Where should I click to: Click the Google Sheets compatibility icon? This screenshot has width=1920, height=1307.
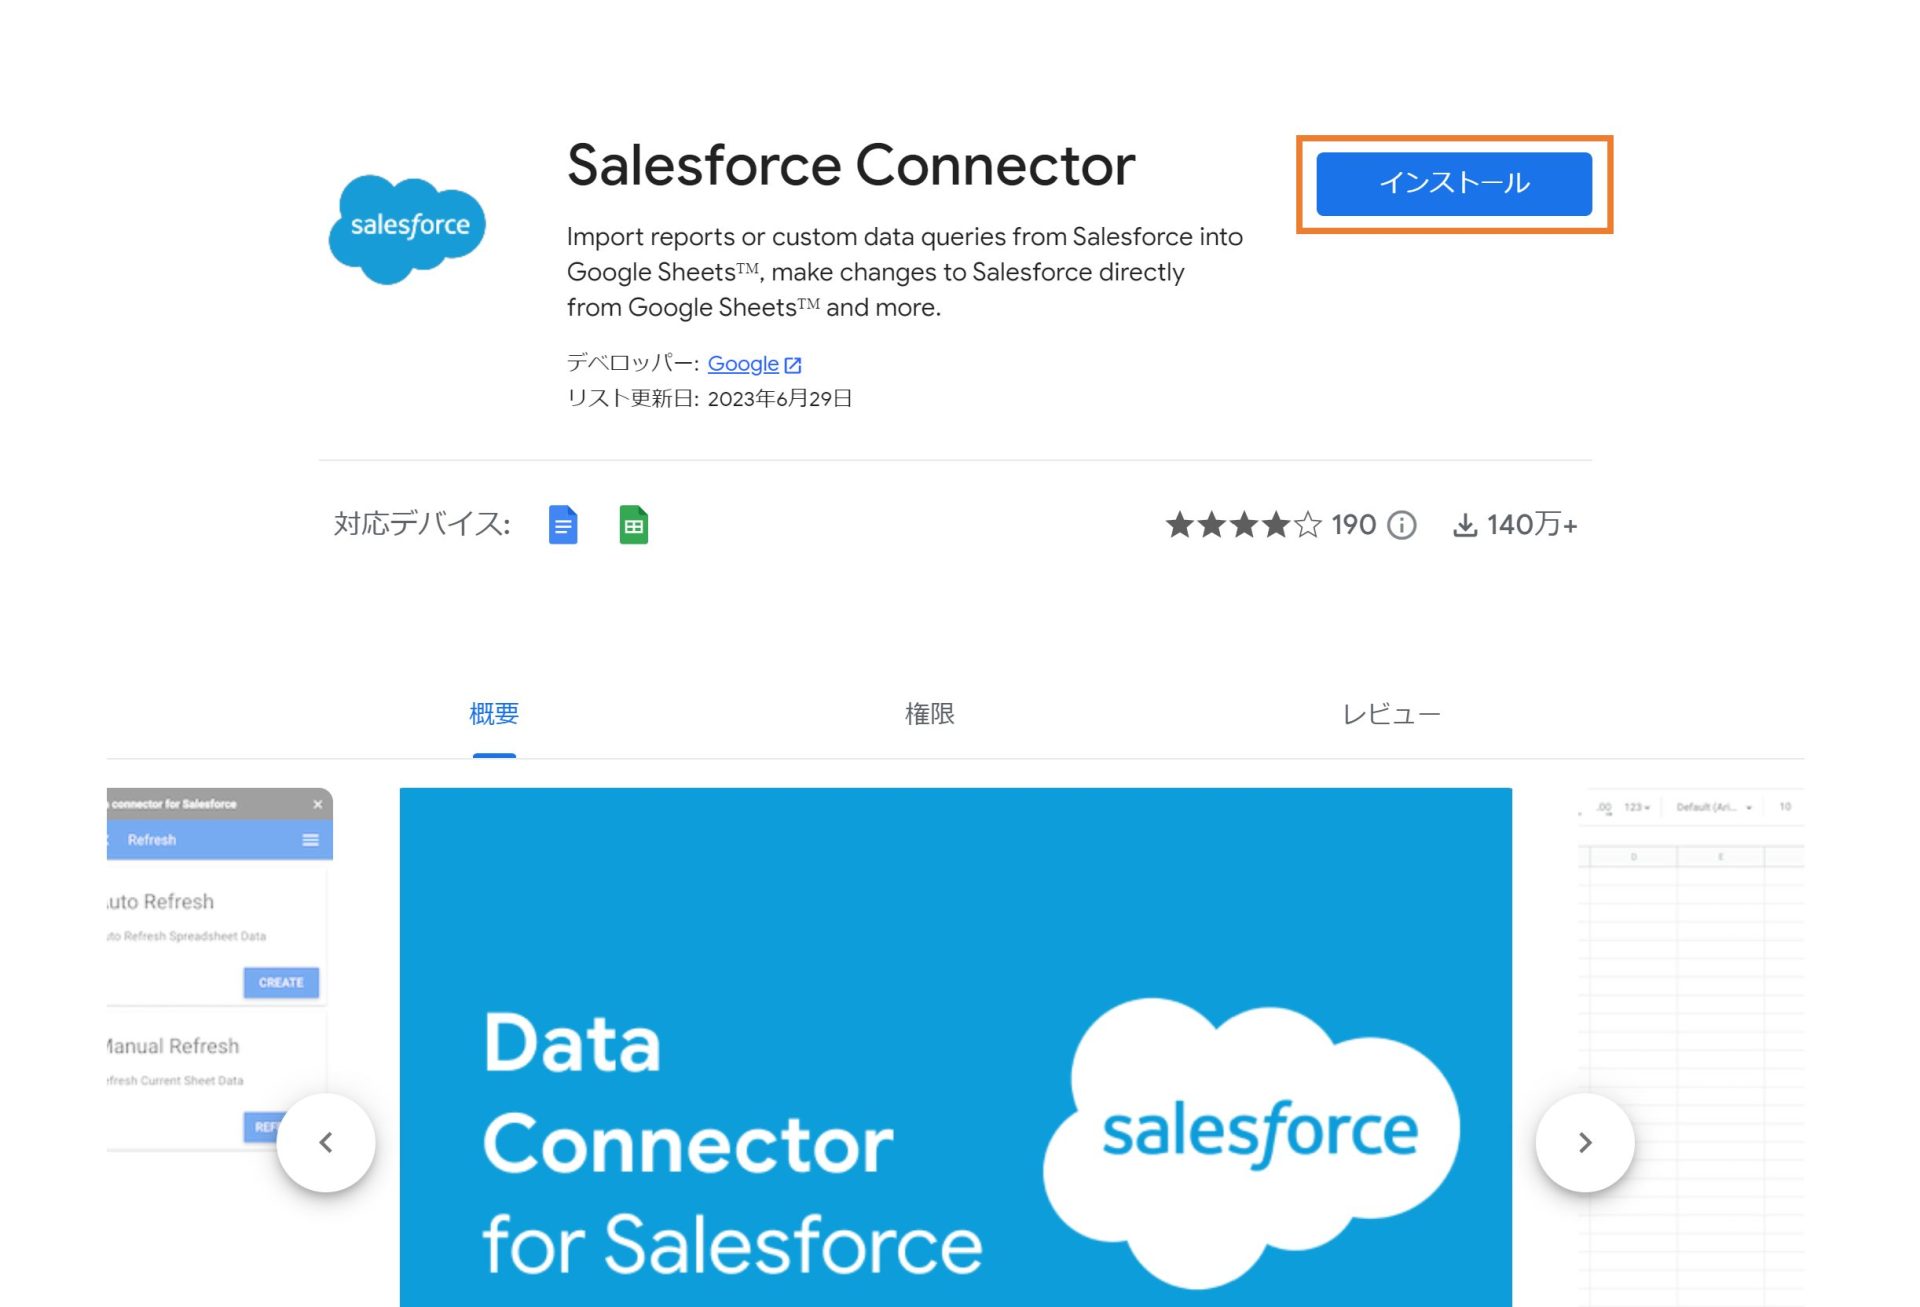(634, 525)
